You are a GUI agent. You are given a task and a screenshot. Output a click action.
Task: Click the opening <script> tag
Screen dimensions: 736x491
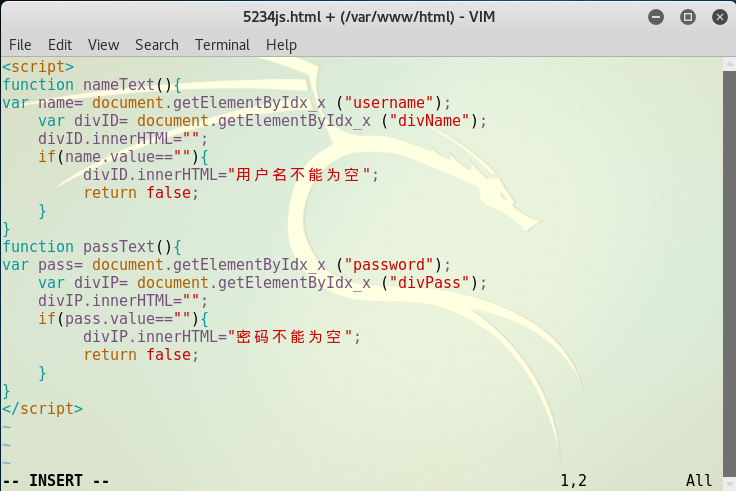pos(38,67)
